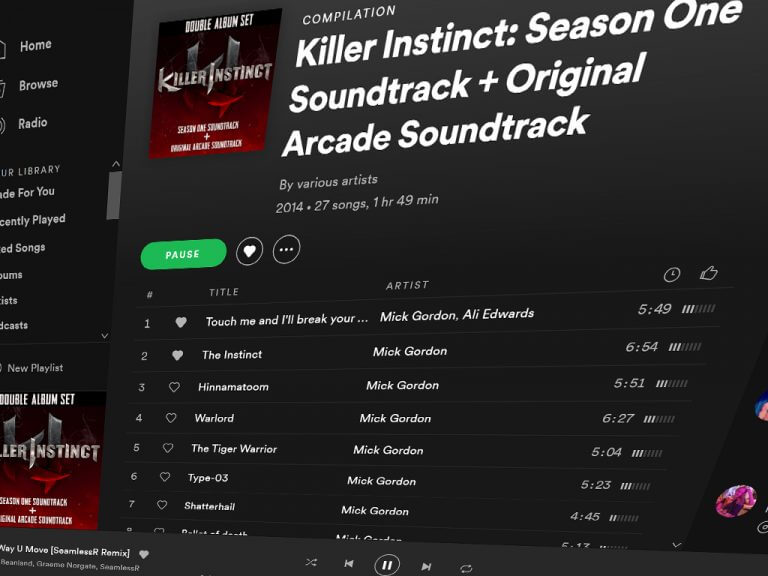This screenshot has width=768, height=576.
Task: Click track number 3 row
Action: (x=411, y=385)
